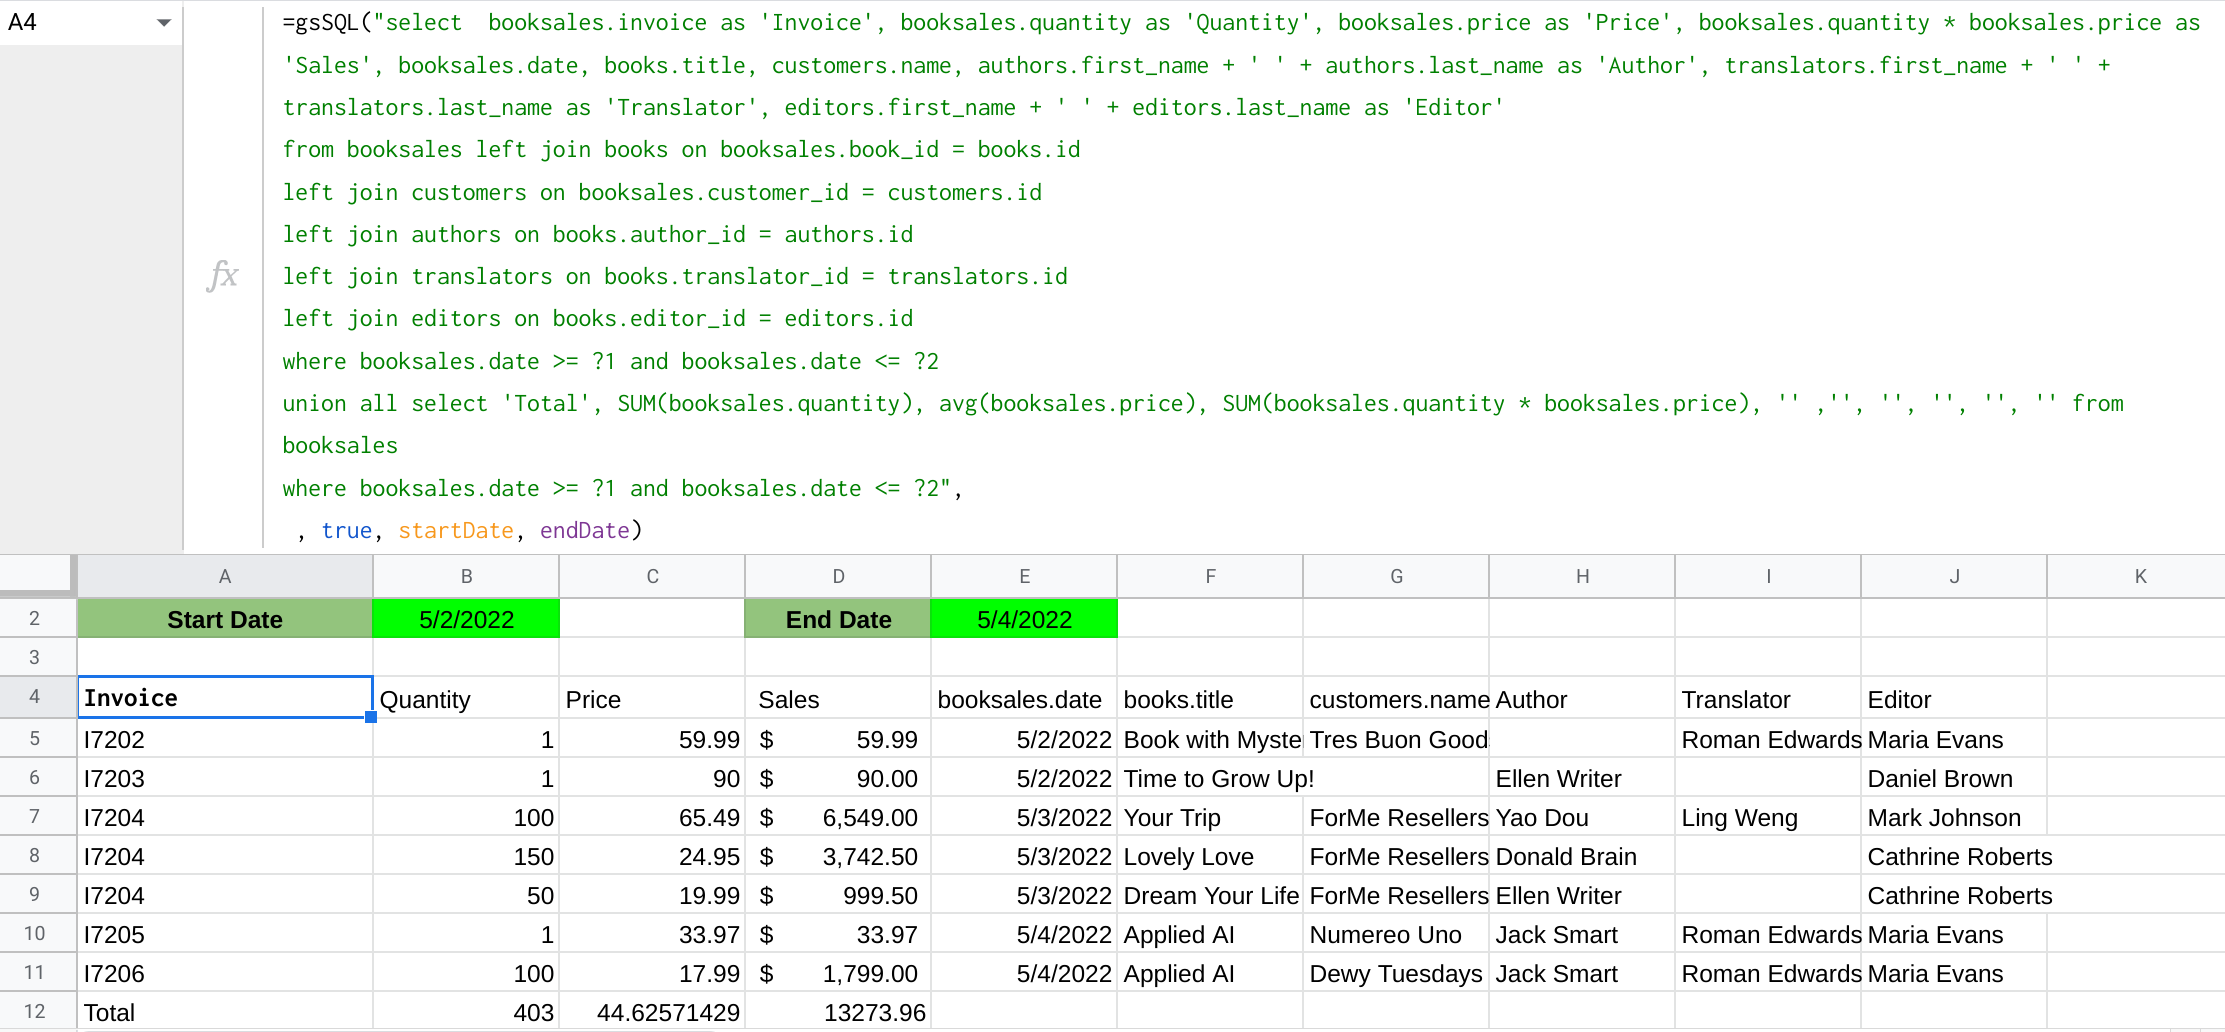Image resolution: width=2225 pixels, height=1032 pixels.
Task: Select column K header
Action: point(2140,577)
